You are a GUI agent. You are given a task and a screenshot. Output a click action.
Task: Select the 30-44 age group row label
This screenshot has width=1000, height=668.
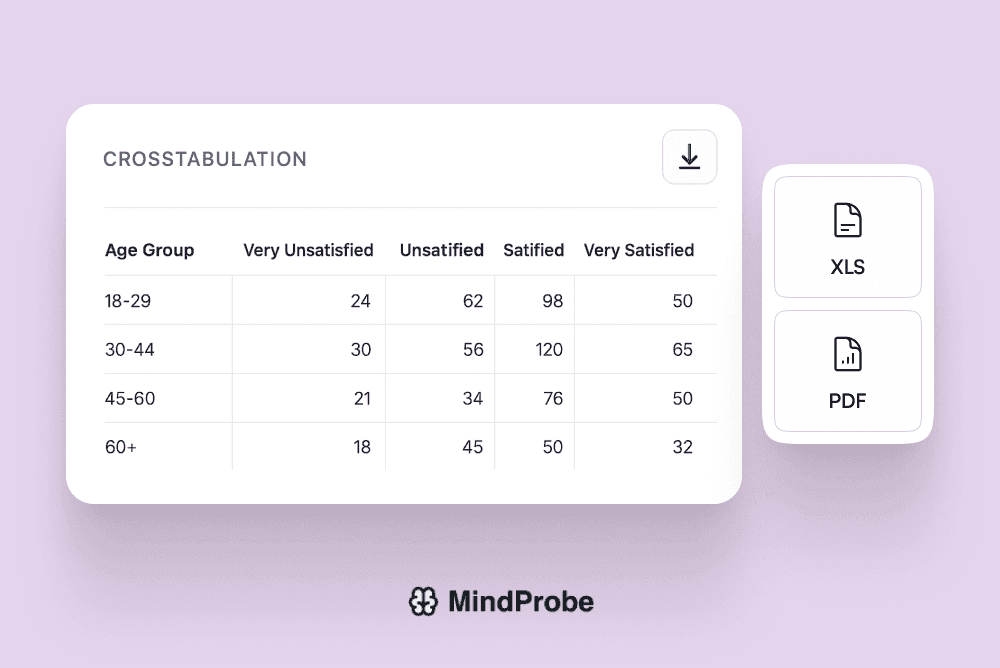pos(130,350)
